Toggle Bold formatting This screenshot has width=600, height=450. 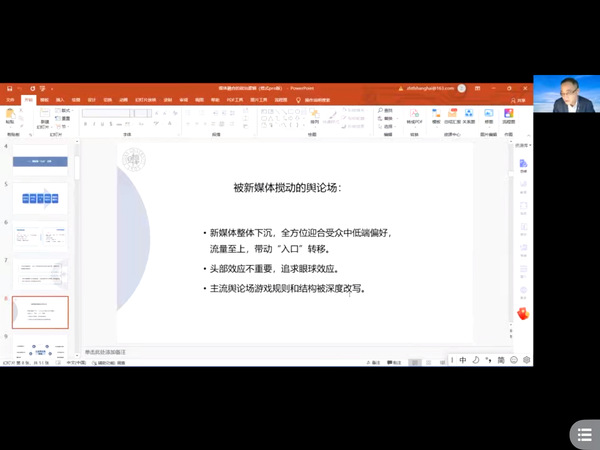click(x=85, y=124)
